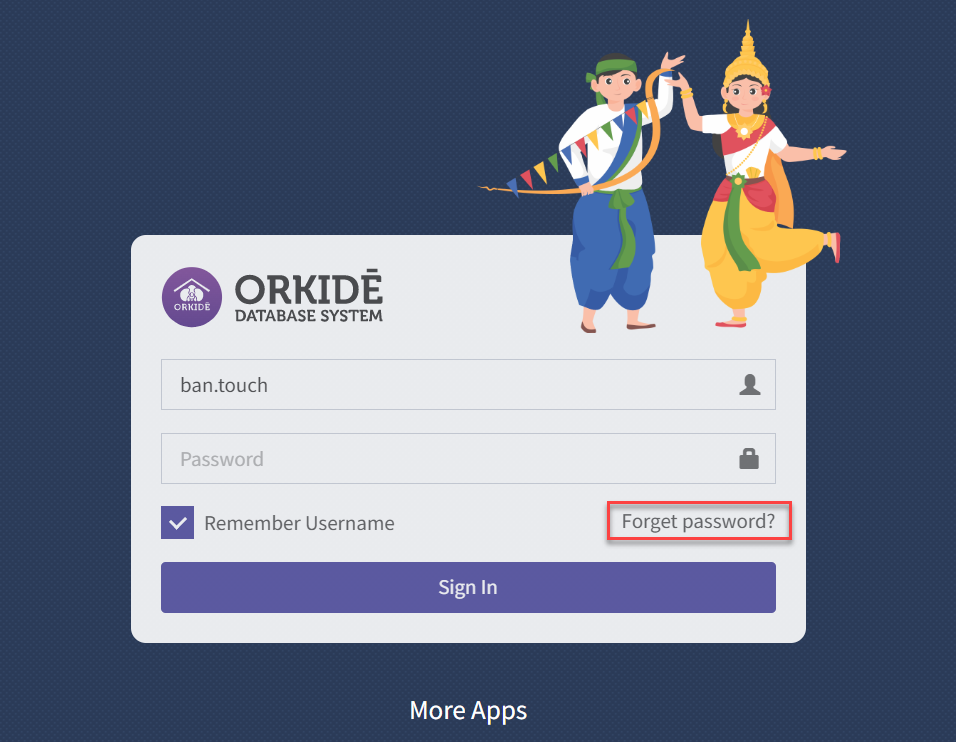Image resolution: width=956 pixels, height=742 pixels.
Task: Click the padlock icon in password field
Action: tap(749, 458)
